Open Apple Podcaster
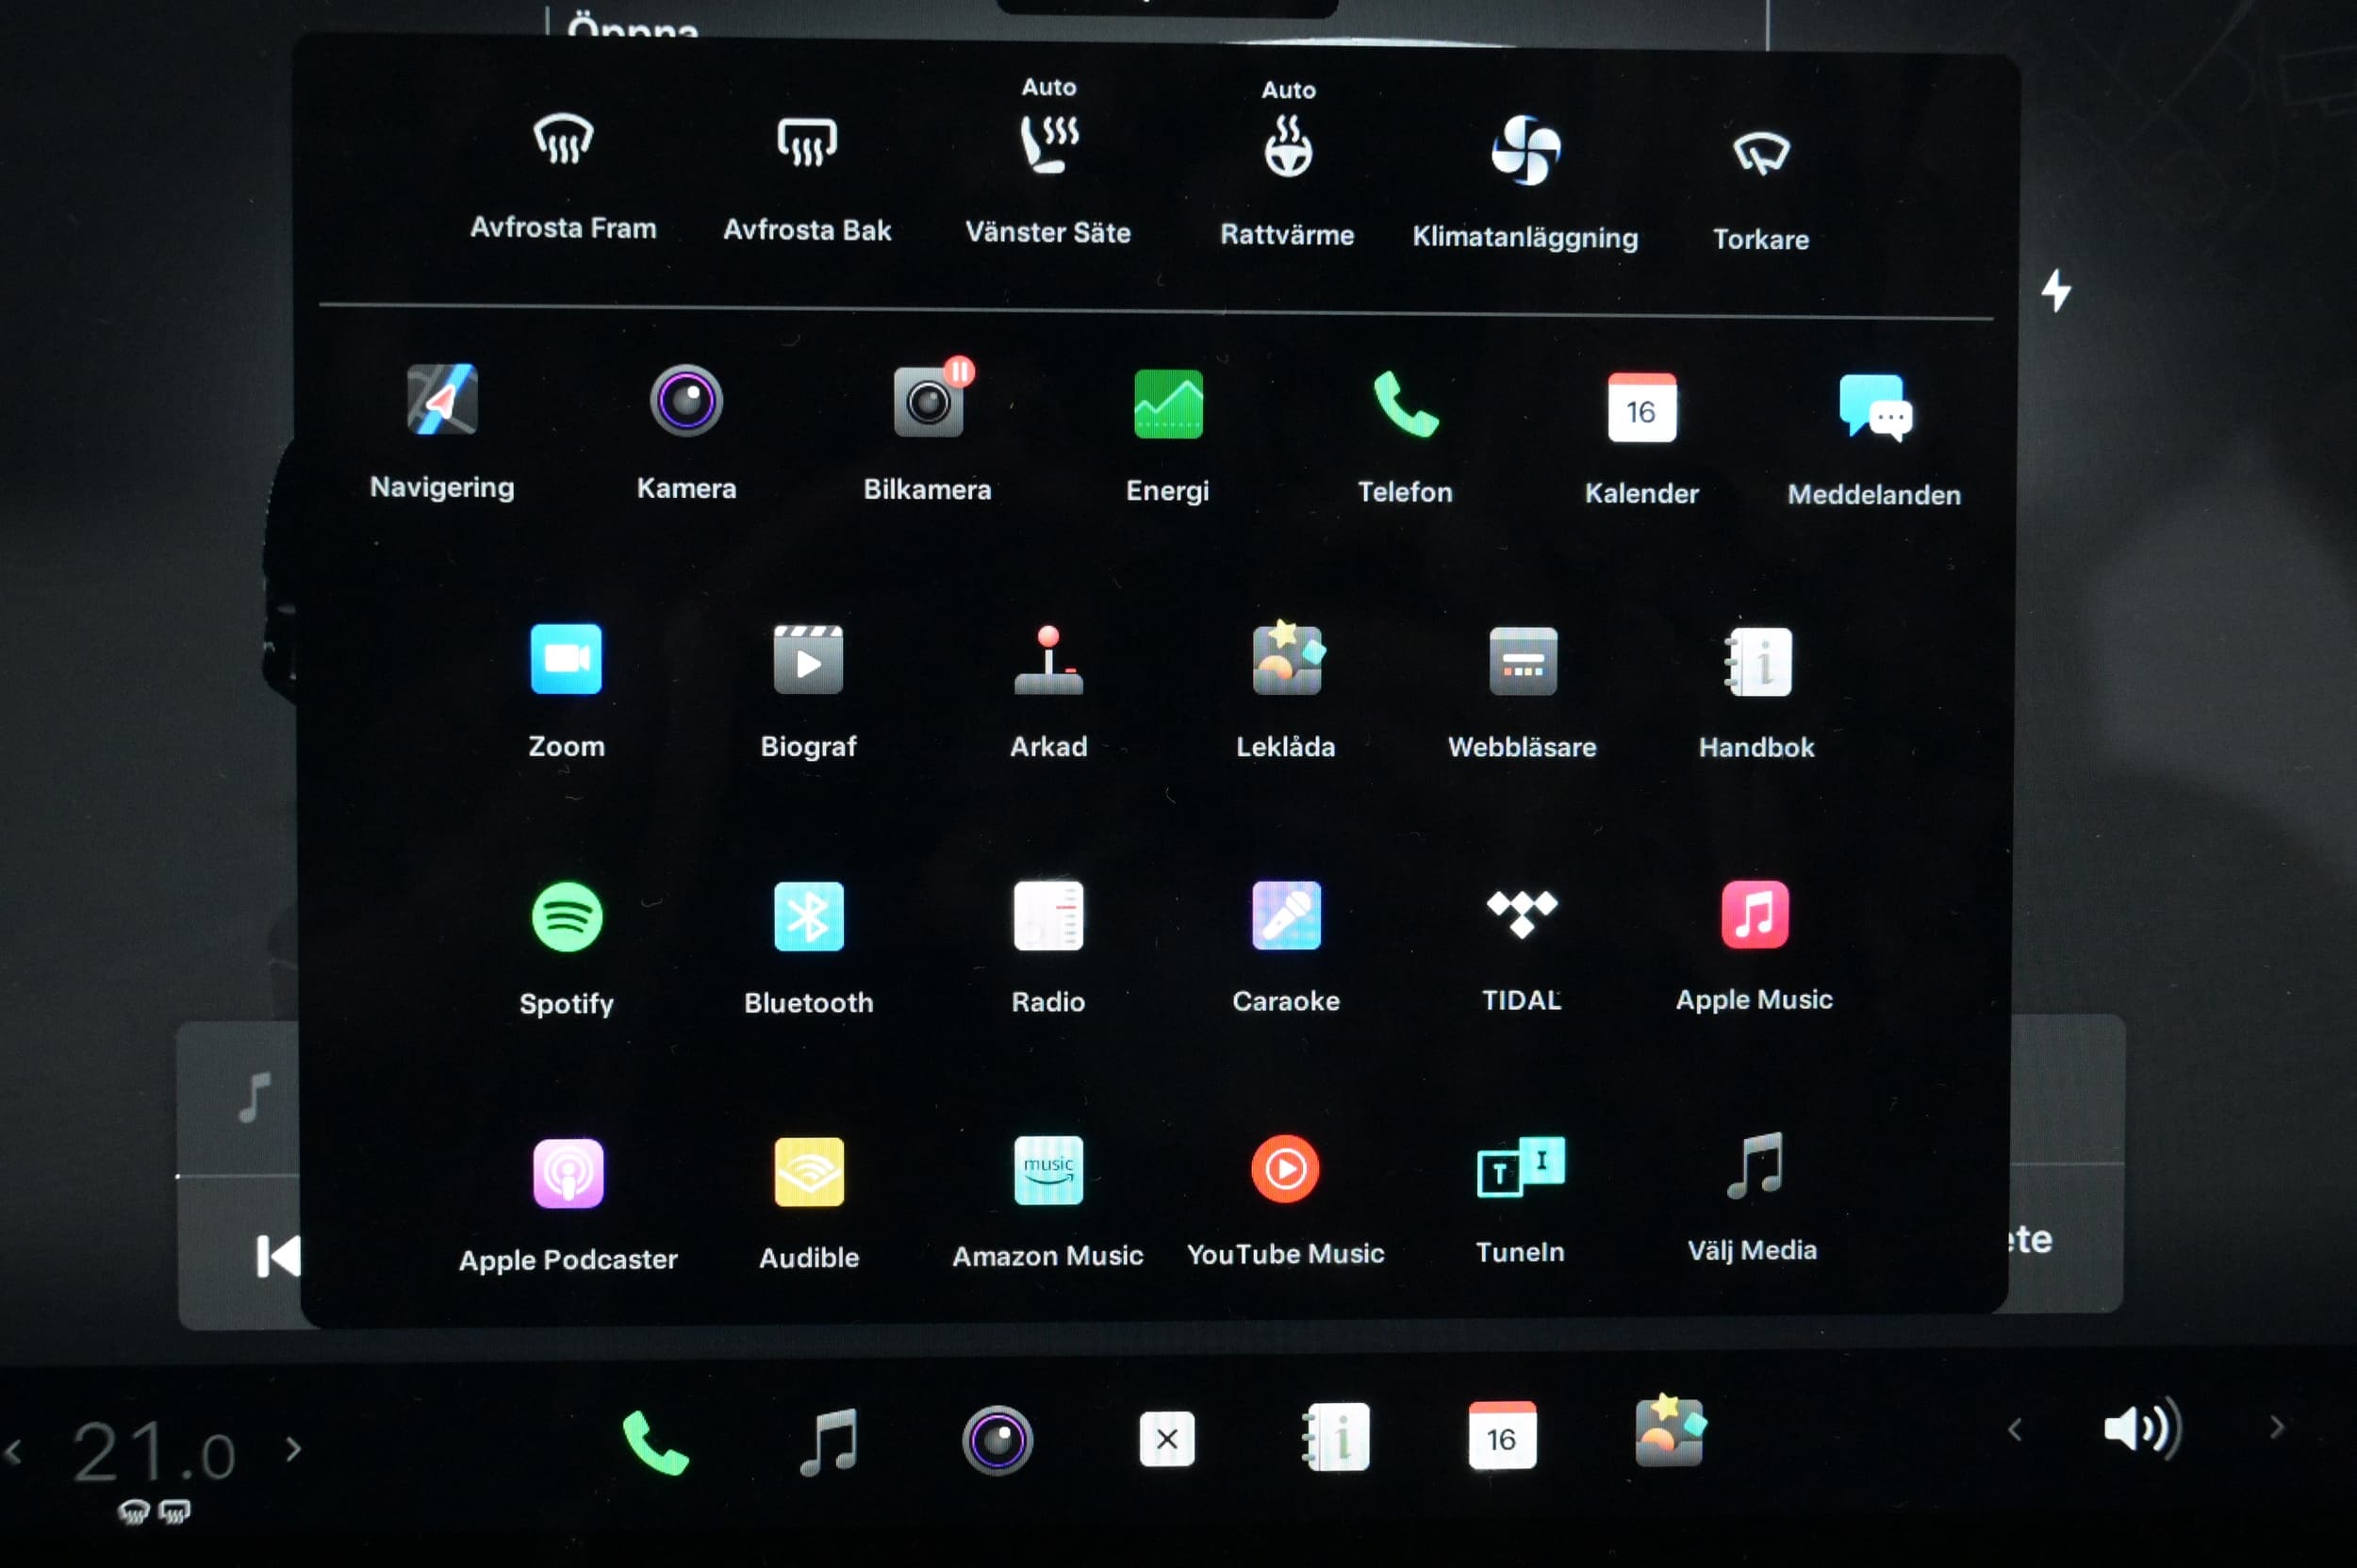 point(568,1173)
